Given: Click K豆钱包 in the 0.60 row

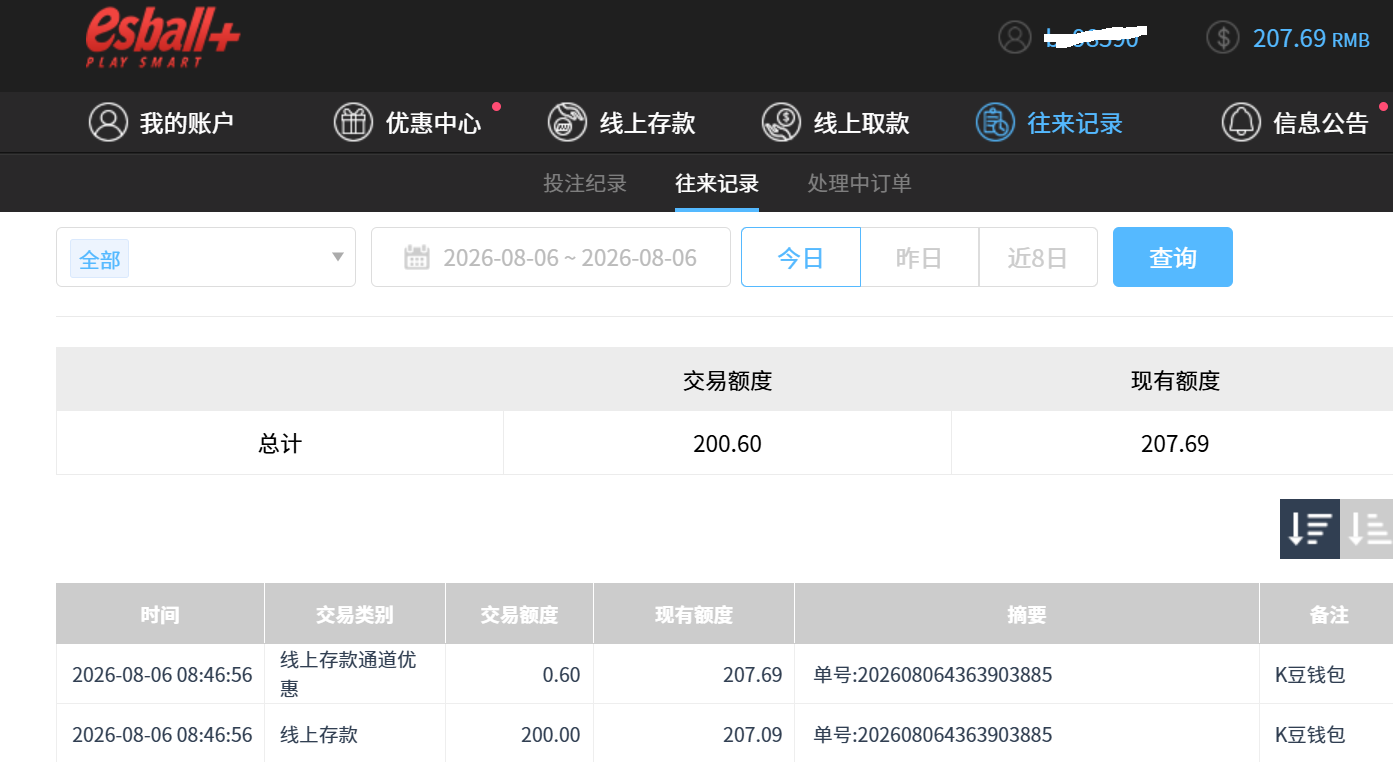Looking at the screenshot, I should click(x=1310, y=674).
